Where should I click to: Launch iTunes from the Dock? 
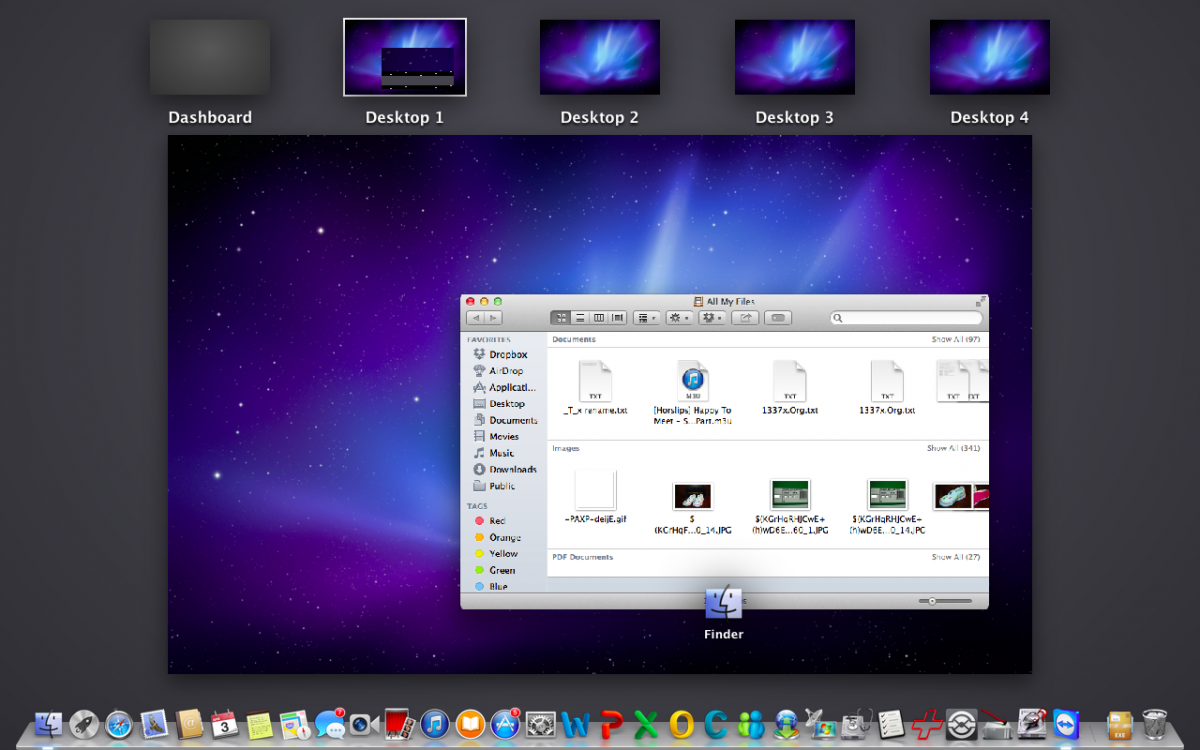point(434,724)
